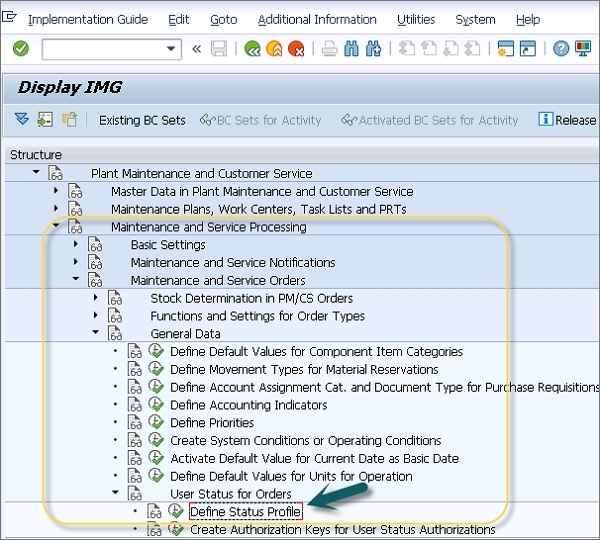The width and height of the screenshot is (600, 540).
Task: Select Define Account Assignment Cat. entry
Action: 384,387
